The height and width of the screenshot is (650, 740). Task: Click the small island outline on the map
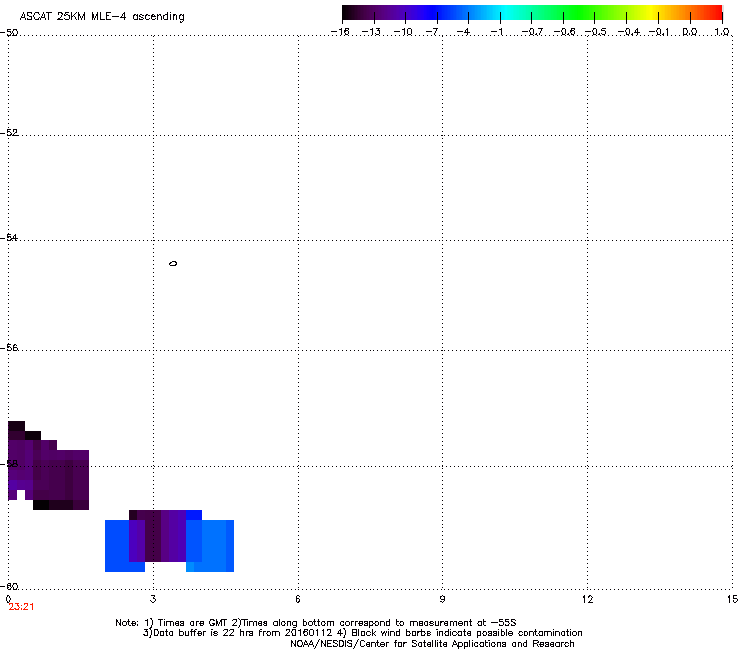coord(173,263)
